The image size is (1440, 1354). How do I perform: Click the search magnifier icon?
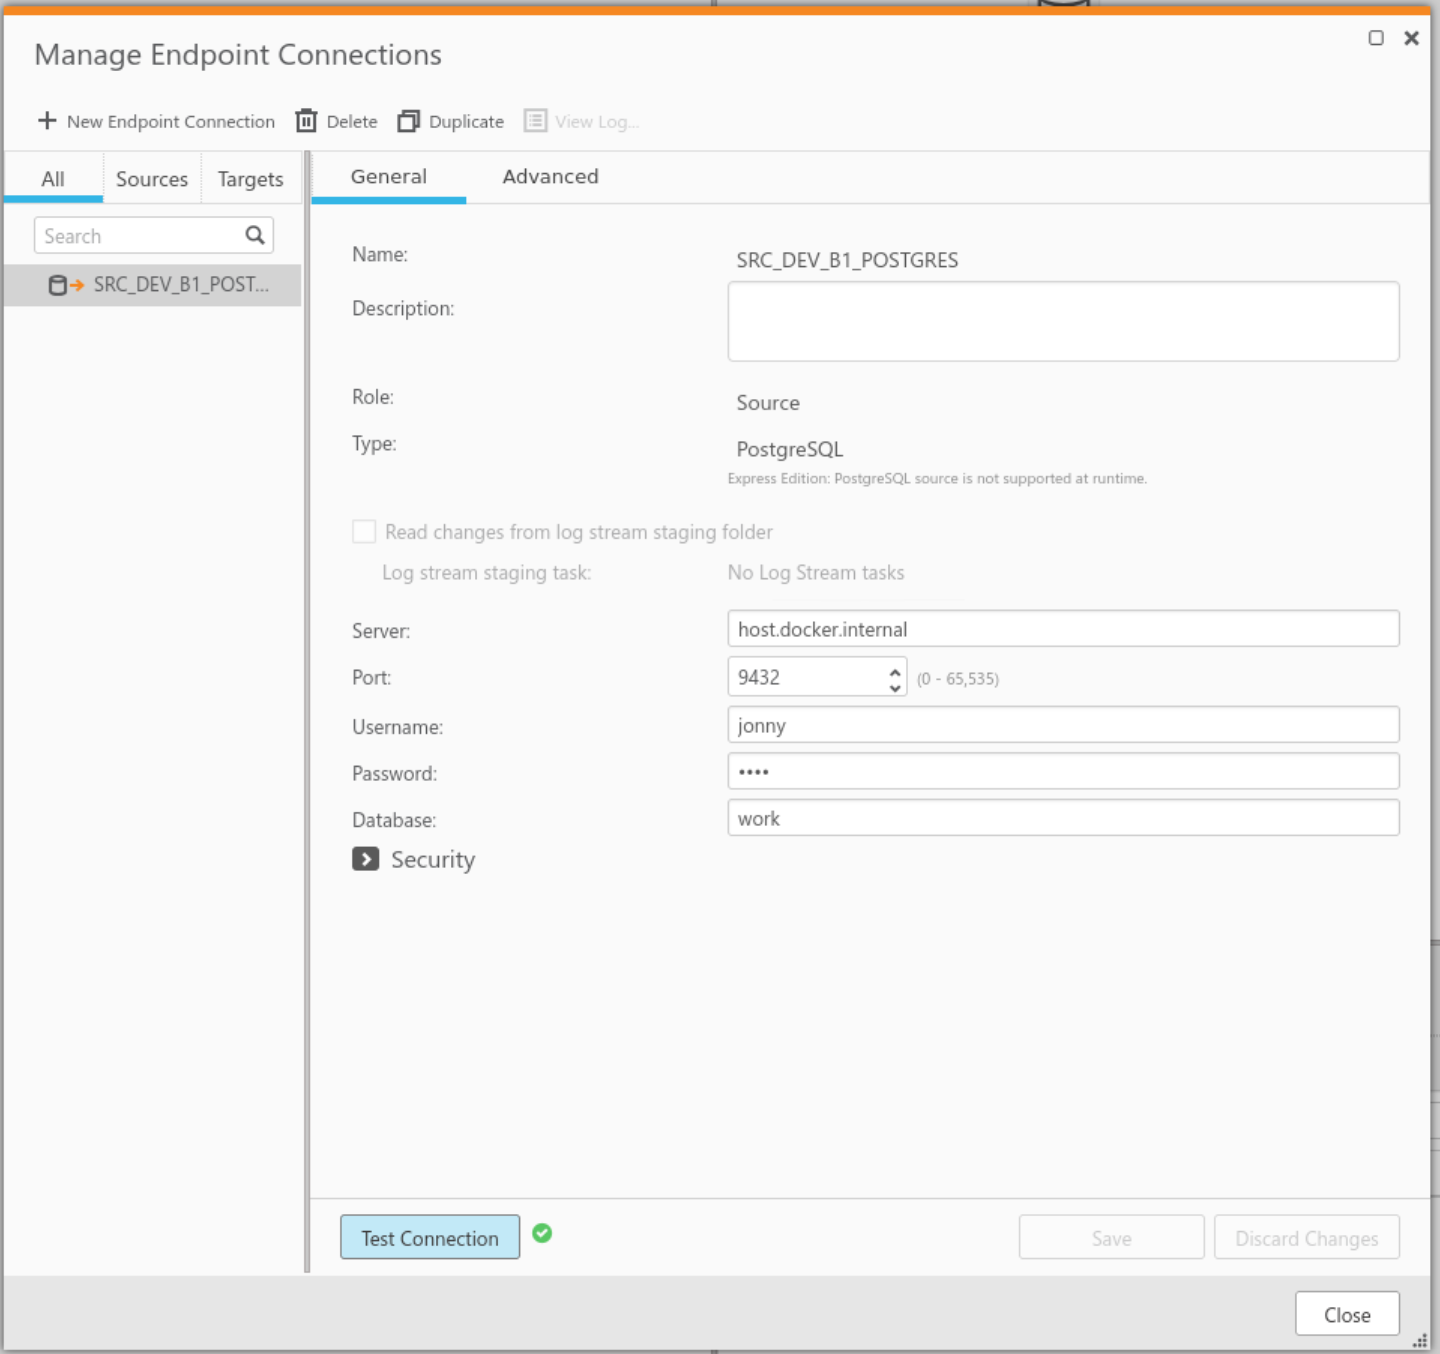coord(255,235)
